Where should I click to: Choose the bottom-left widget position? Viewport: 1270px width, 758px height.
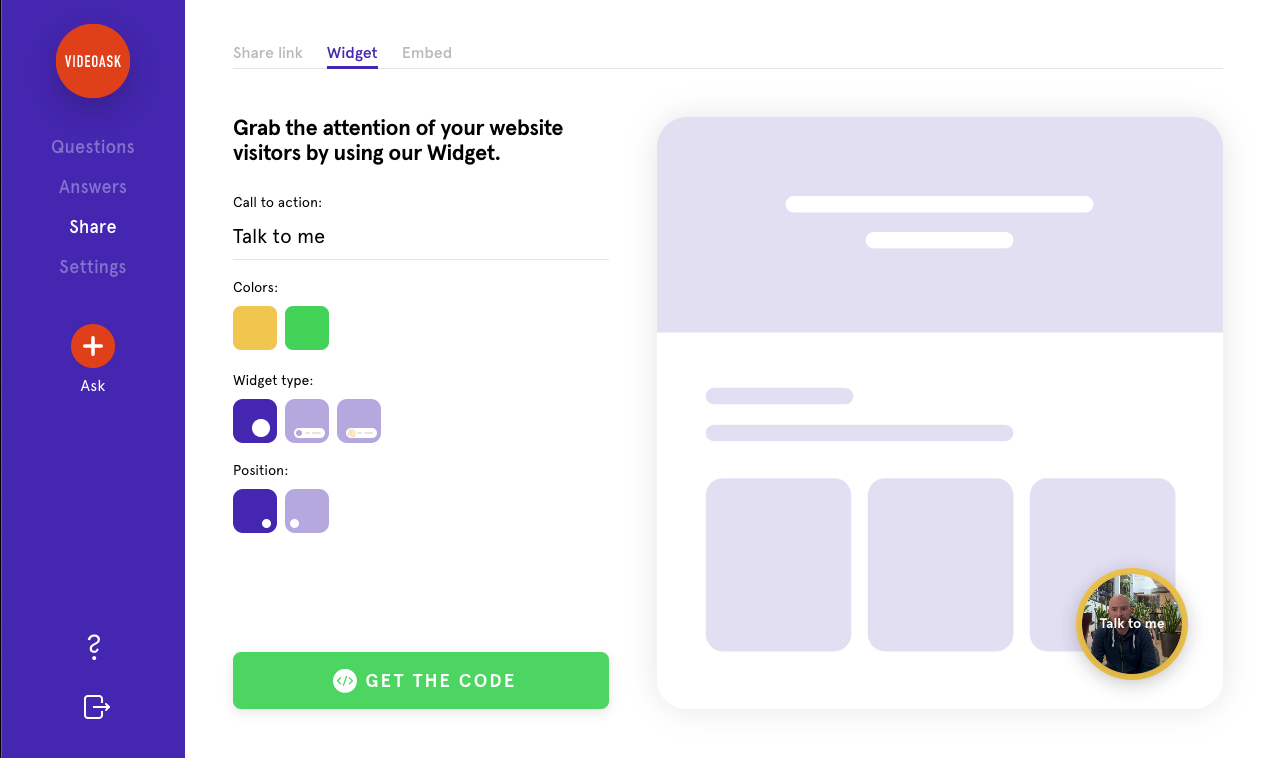click(307, 511)
